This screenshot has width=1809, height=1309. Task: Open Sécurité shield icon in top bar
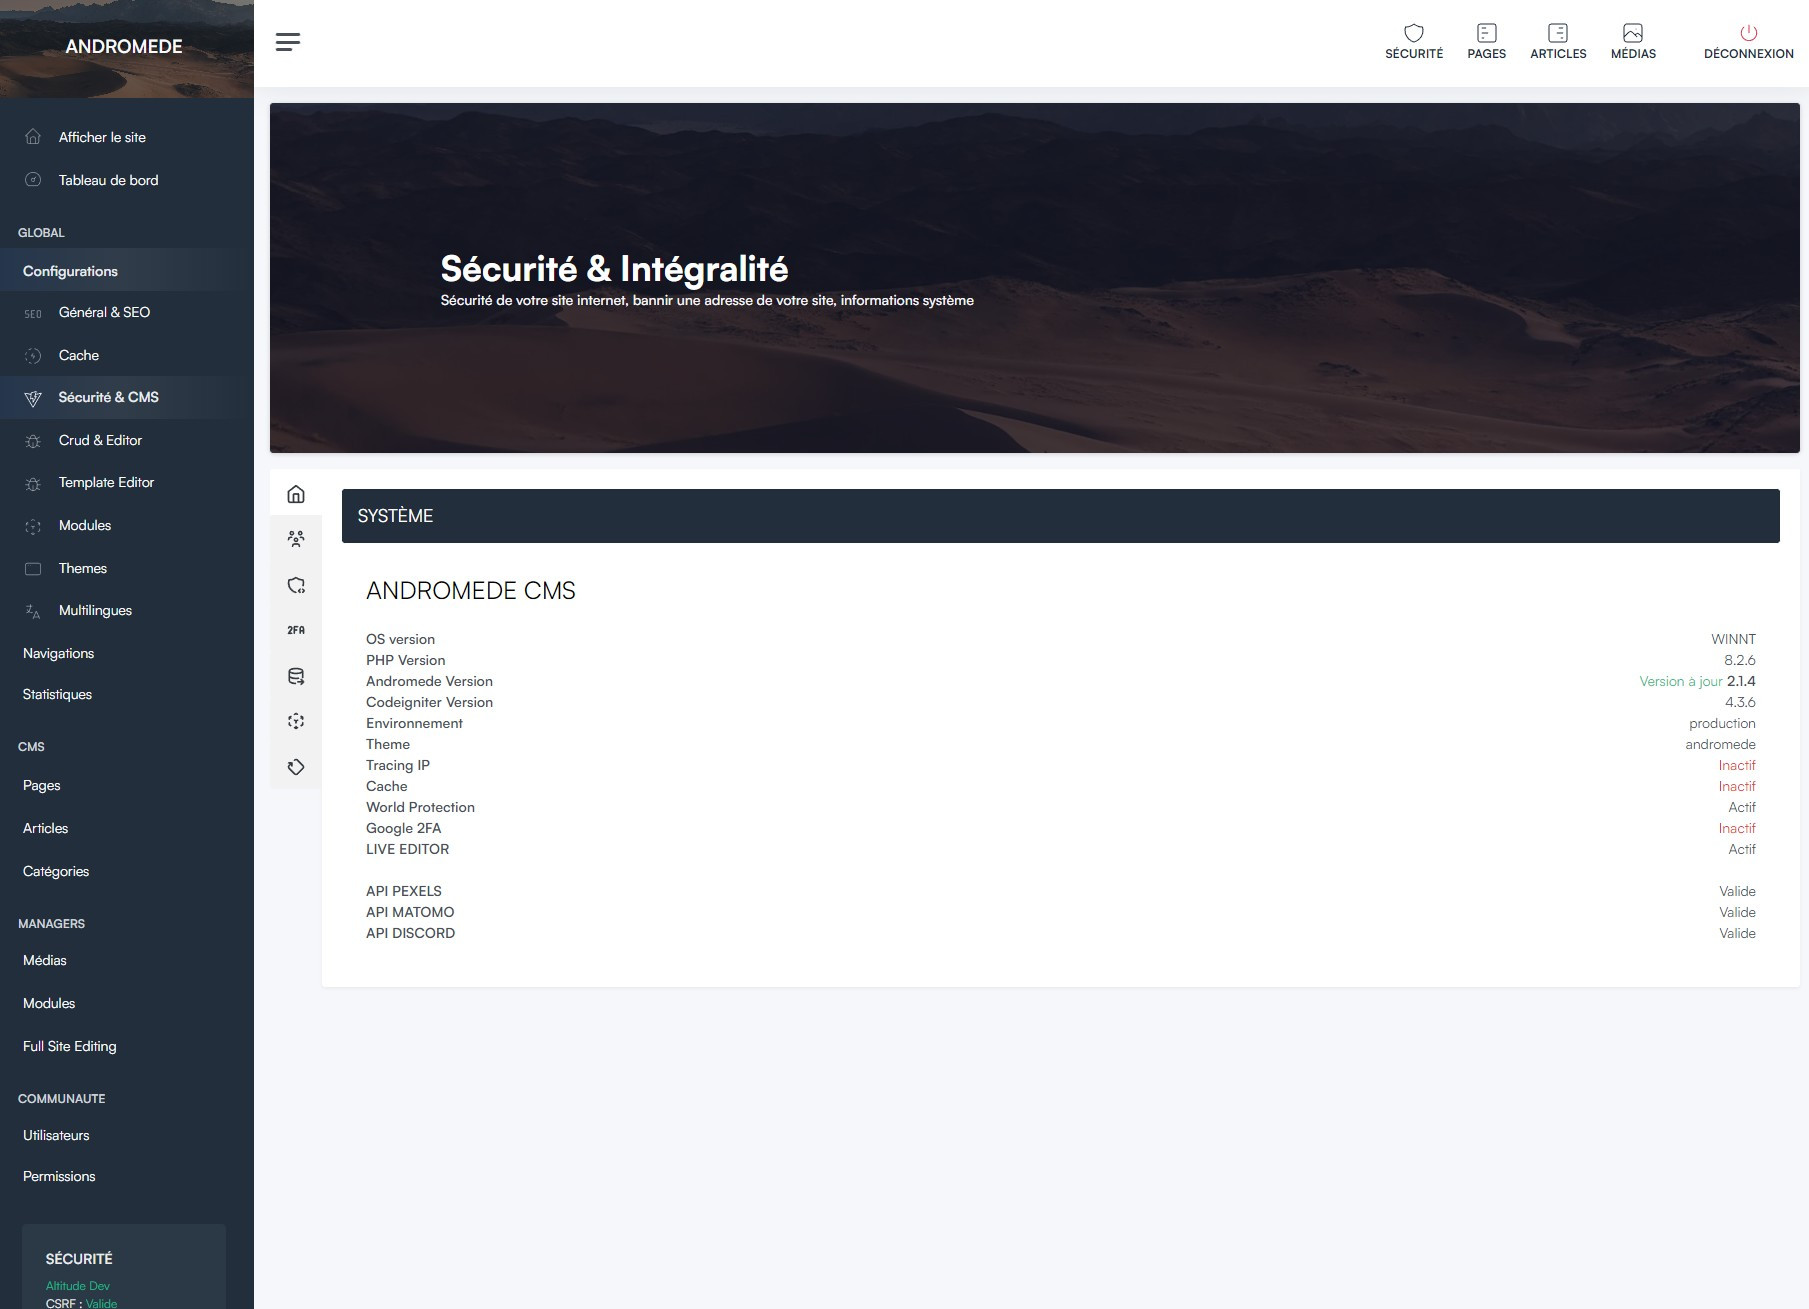pyautogui.click(x=1414, y=33)
